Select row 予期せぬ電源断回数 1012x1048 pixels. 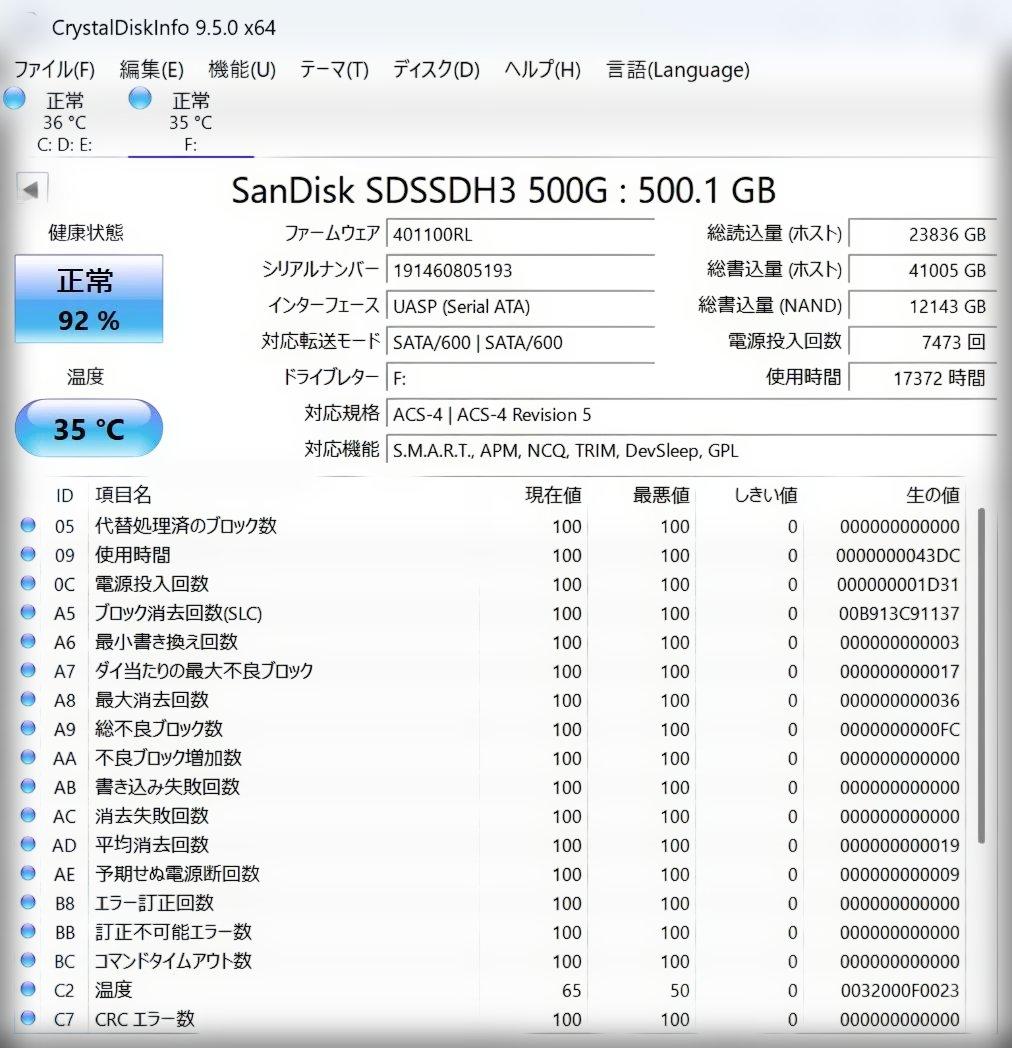pos(491,874)
